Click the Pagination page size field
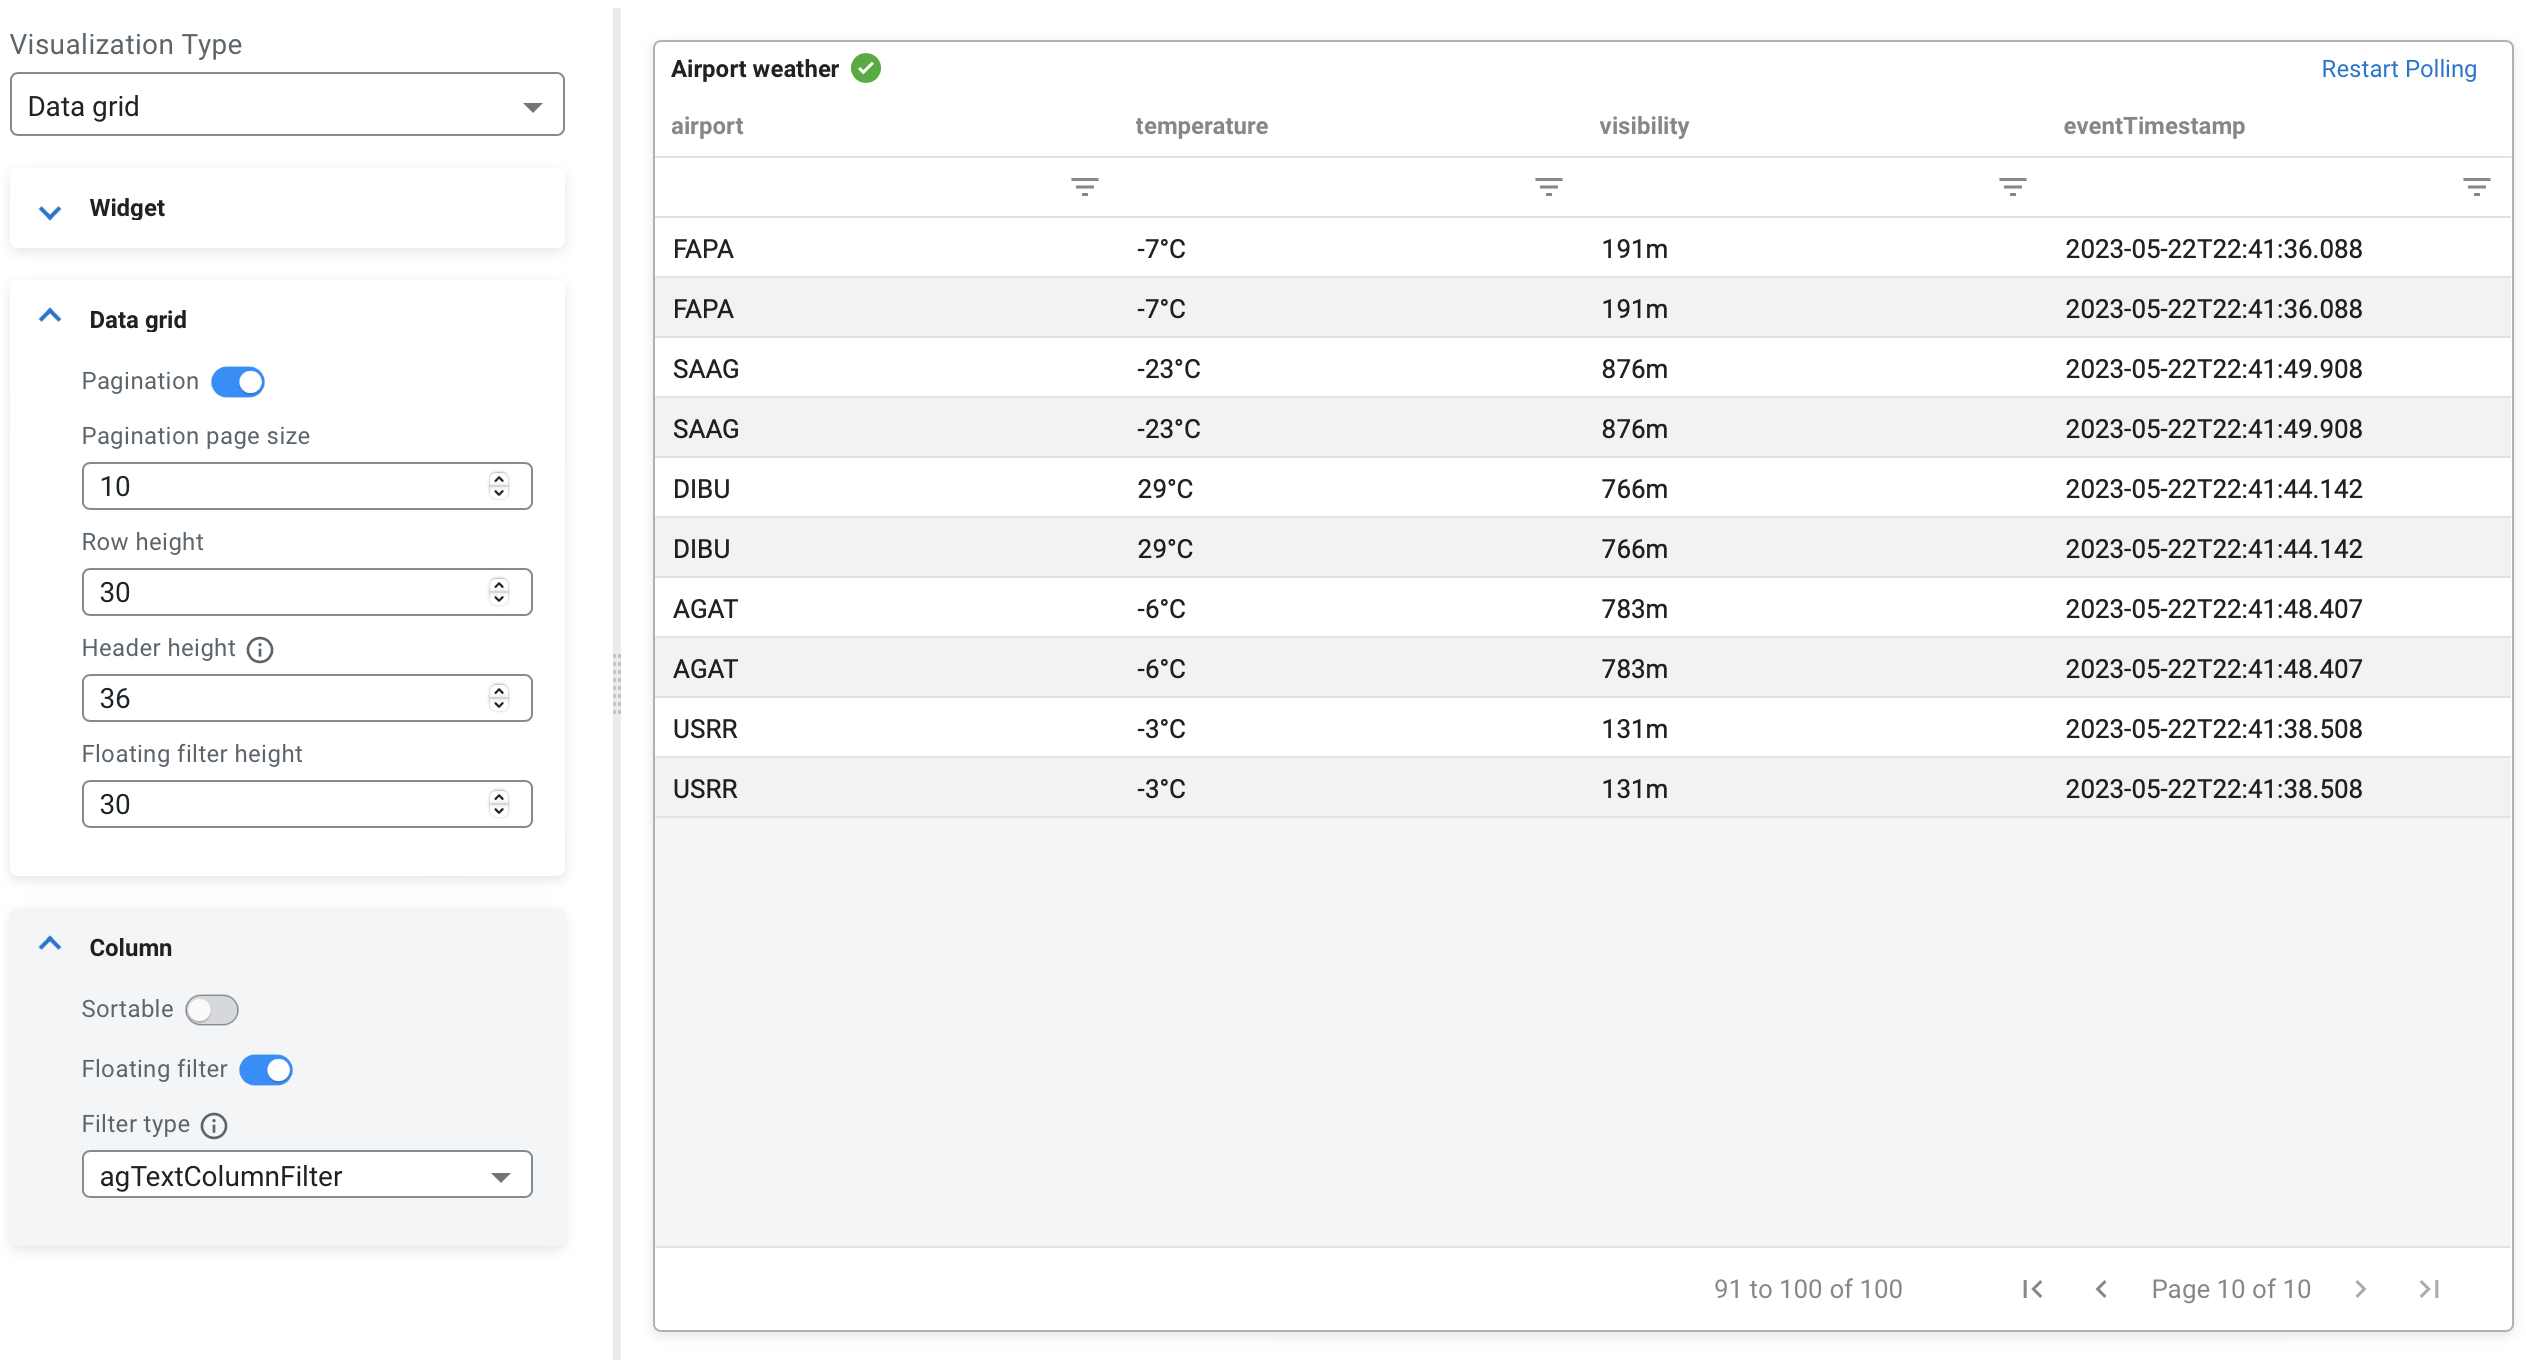The height and width of the screenshot is (1362, 2526). pyautogui.click(x=290, y=487)
